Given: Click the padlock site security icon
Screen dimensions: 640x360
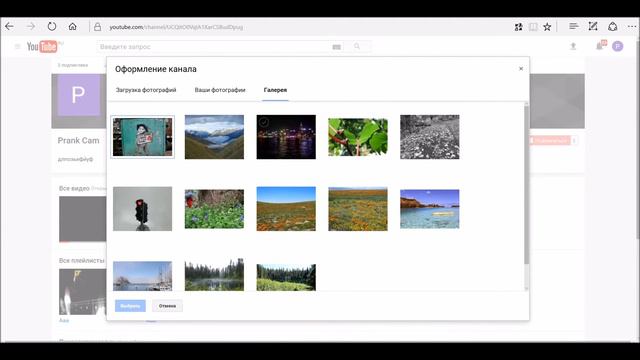Looking at the screenshot, I should click(97, 27).
